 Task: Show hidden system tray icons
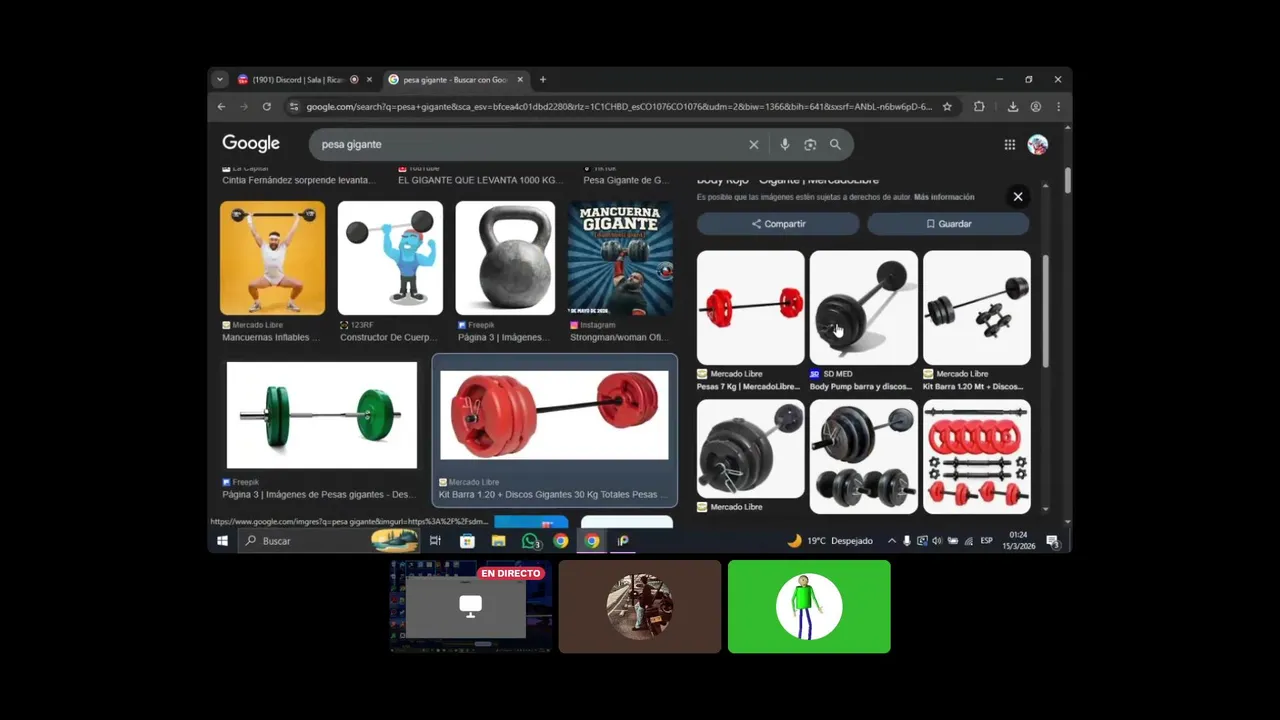click(891, 541)
